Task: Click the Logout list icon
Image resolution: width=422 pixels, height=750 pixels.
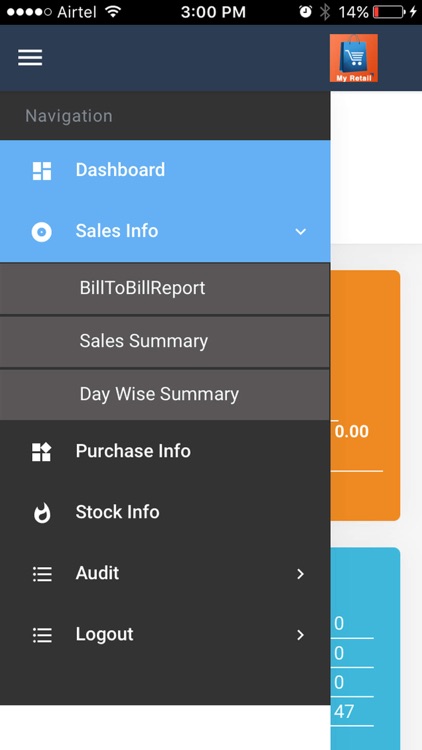Action: 42,635
